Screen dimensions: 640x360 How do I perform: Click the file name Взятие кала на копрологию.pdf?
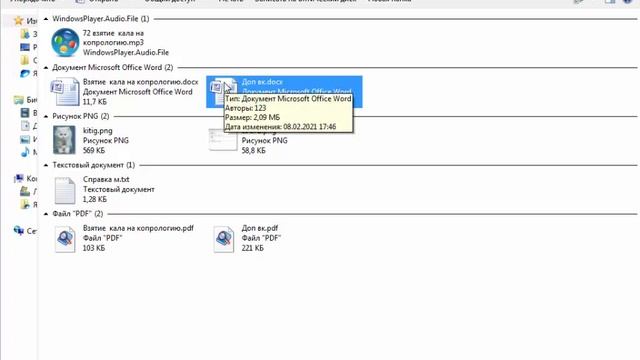click(x=138, y=228)
